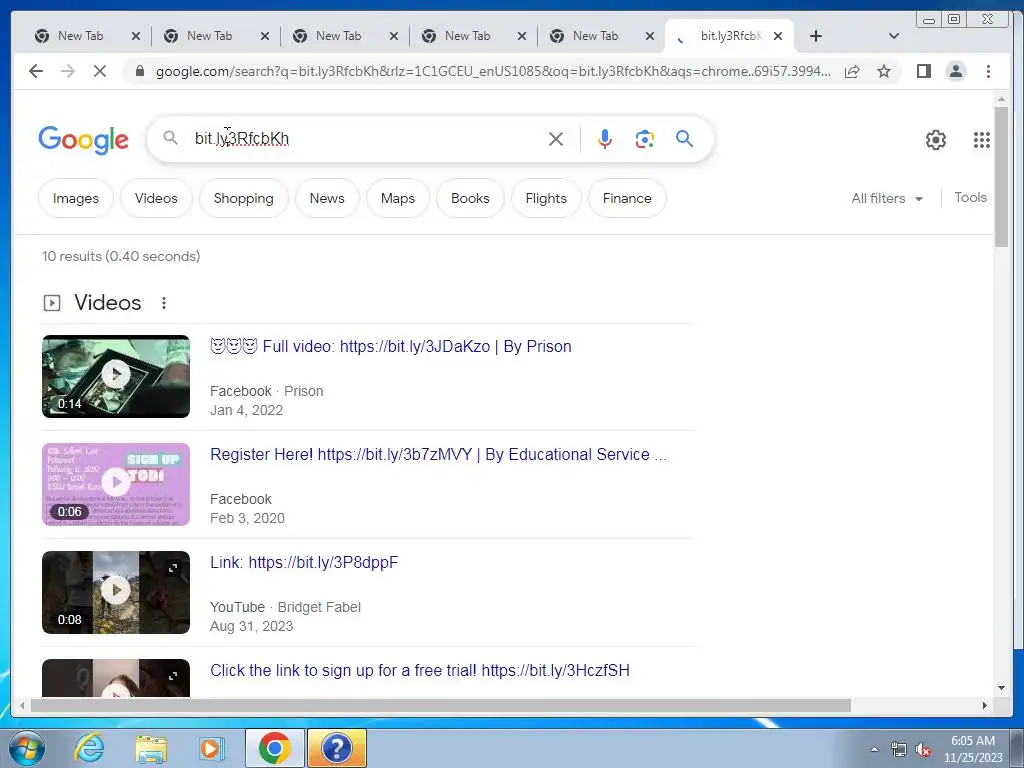Switch to the first New Tab

pos(80,36)
